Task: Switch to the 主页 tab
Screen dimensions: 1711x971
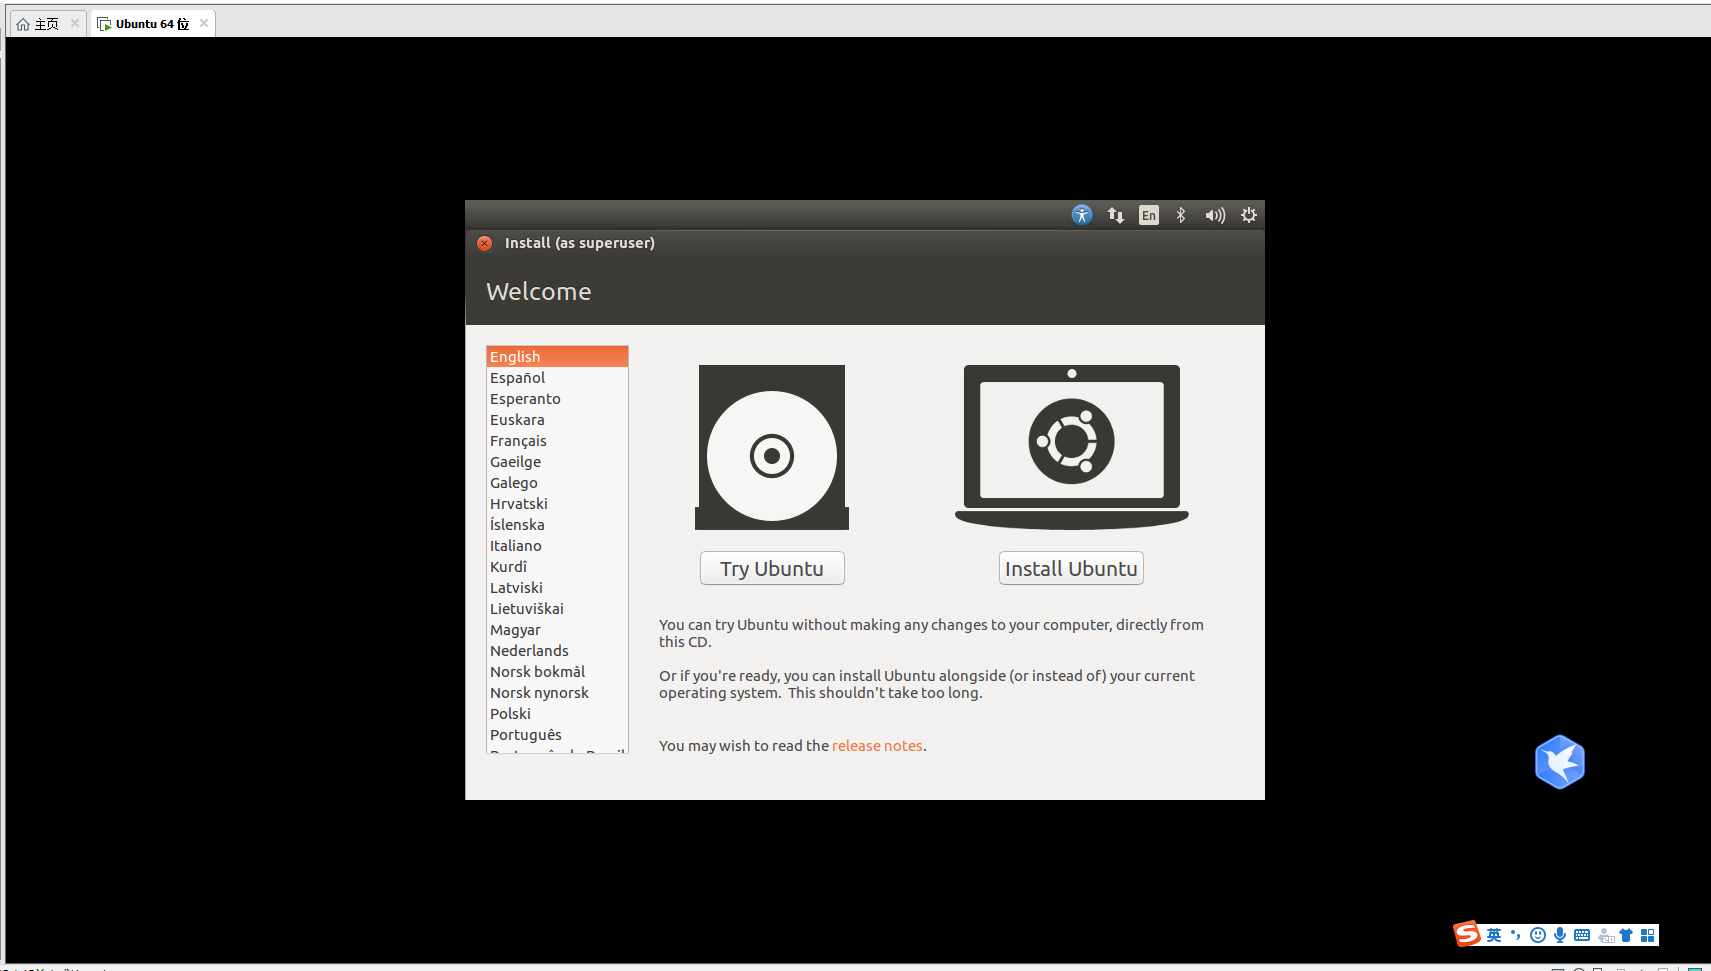Action: 47,24
